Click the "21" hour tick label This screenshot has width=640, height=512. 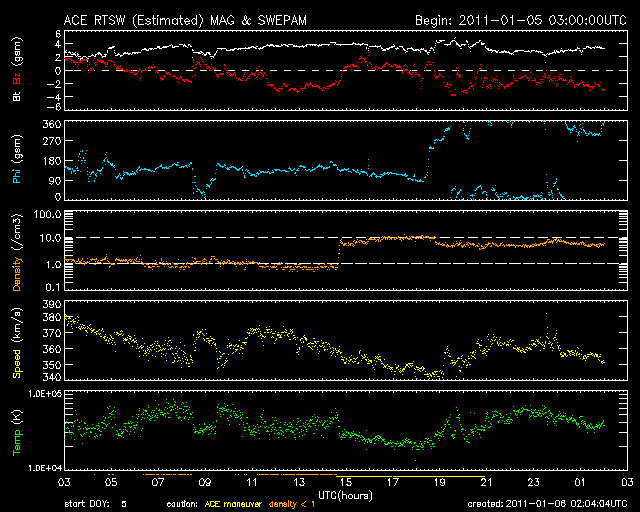(x=487, y=483)
